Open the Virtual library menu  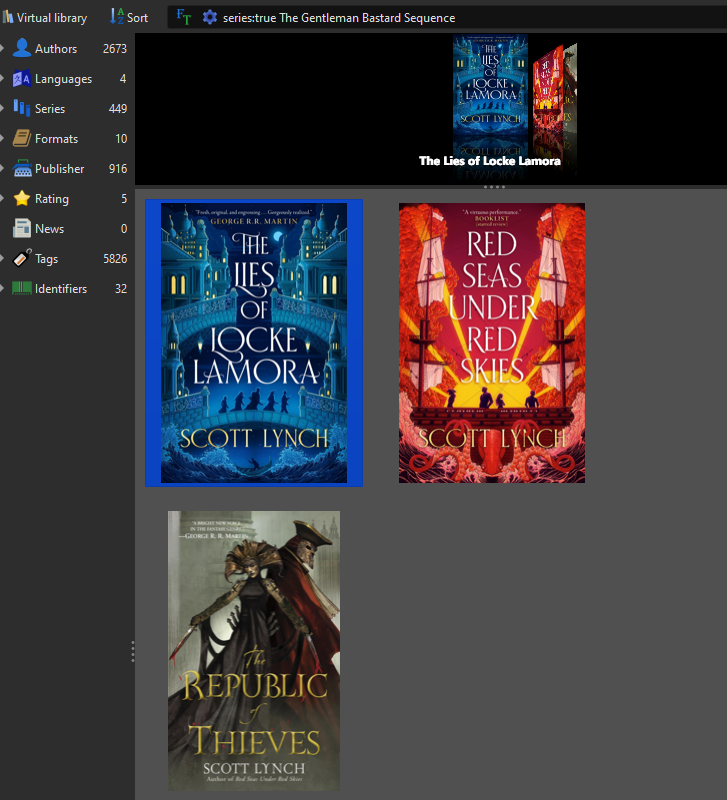pos(44,18)
